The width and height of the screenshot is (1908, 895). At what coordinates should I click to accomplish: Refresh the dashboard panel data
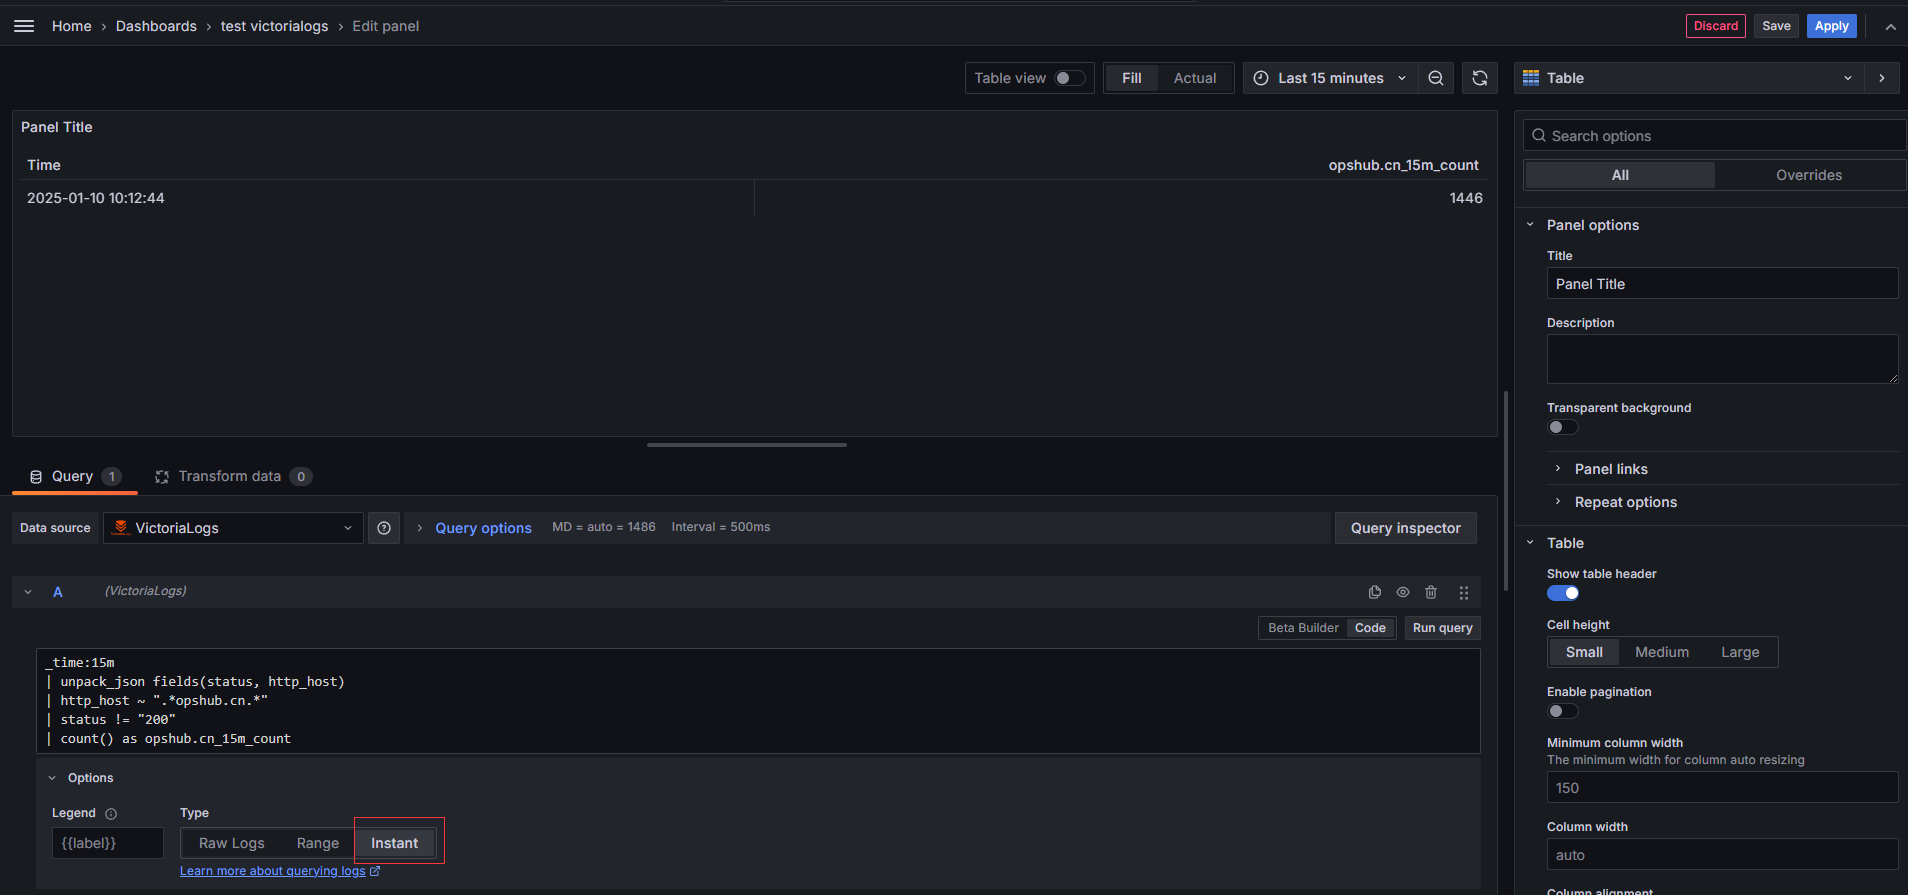tap(1480, 78)
